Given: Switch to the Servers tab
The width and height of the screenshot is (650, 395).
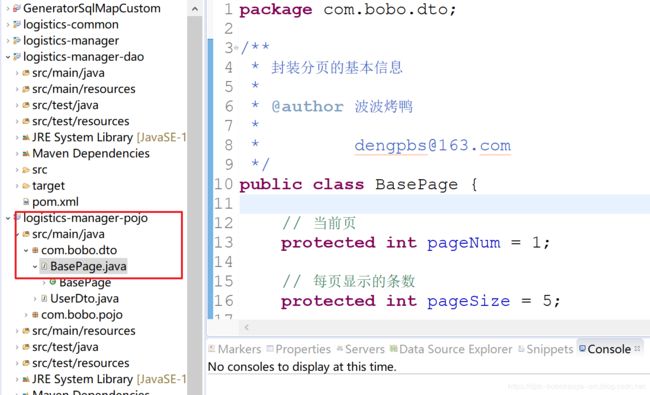Looking at the screenshot, I should (365, 349).
